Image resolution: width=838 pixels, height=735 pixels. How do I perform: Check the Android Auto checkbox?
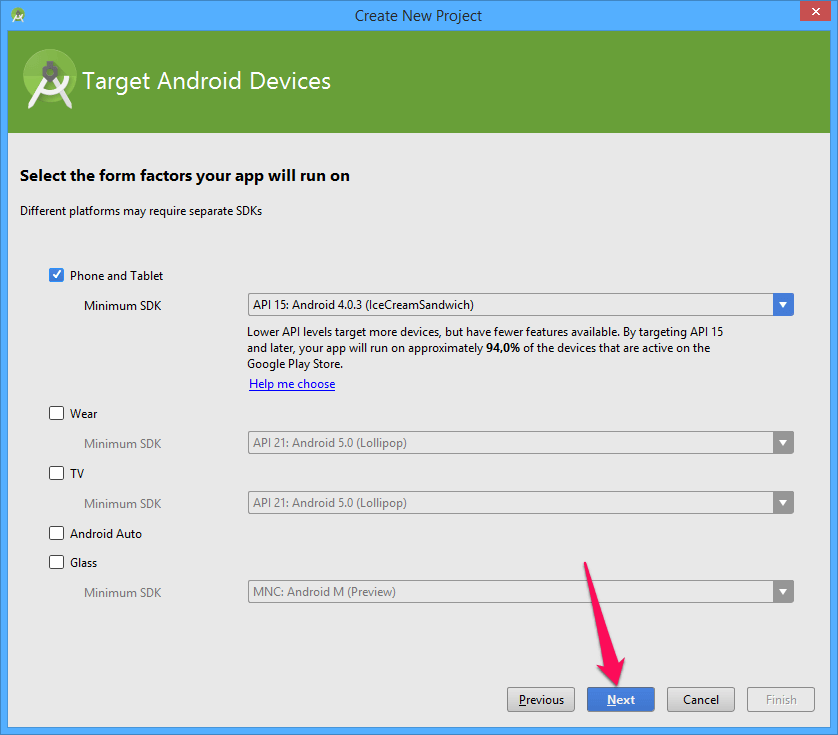point(56,533)
